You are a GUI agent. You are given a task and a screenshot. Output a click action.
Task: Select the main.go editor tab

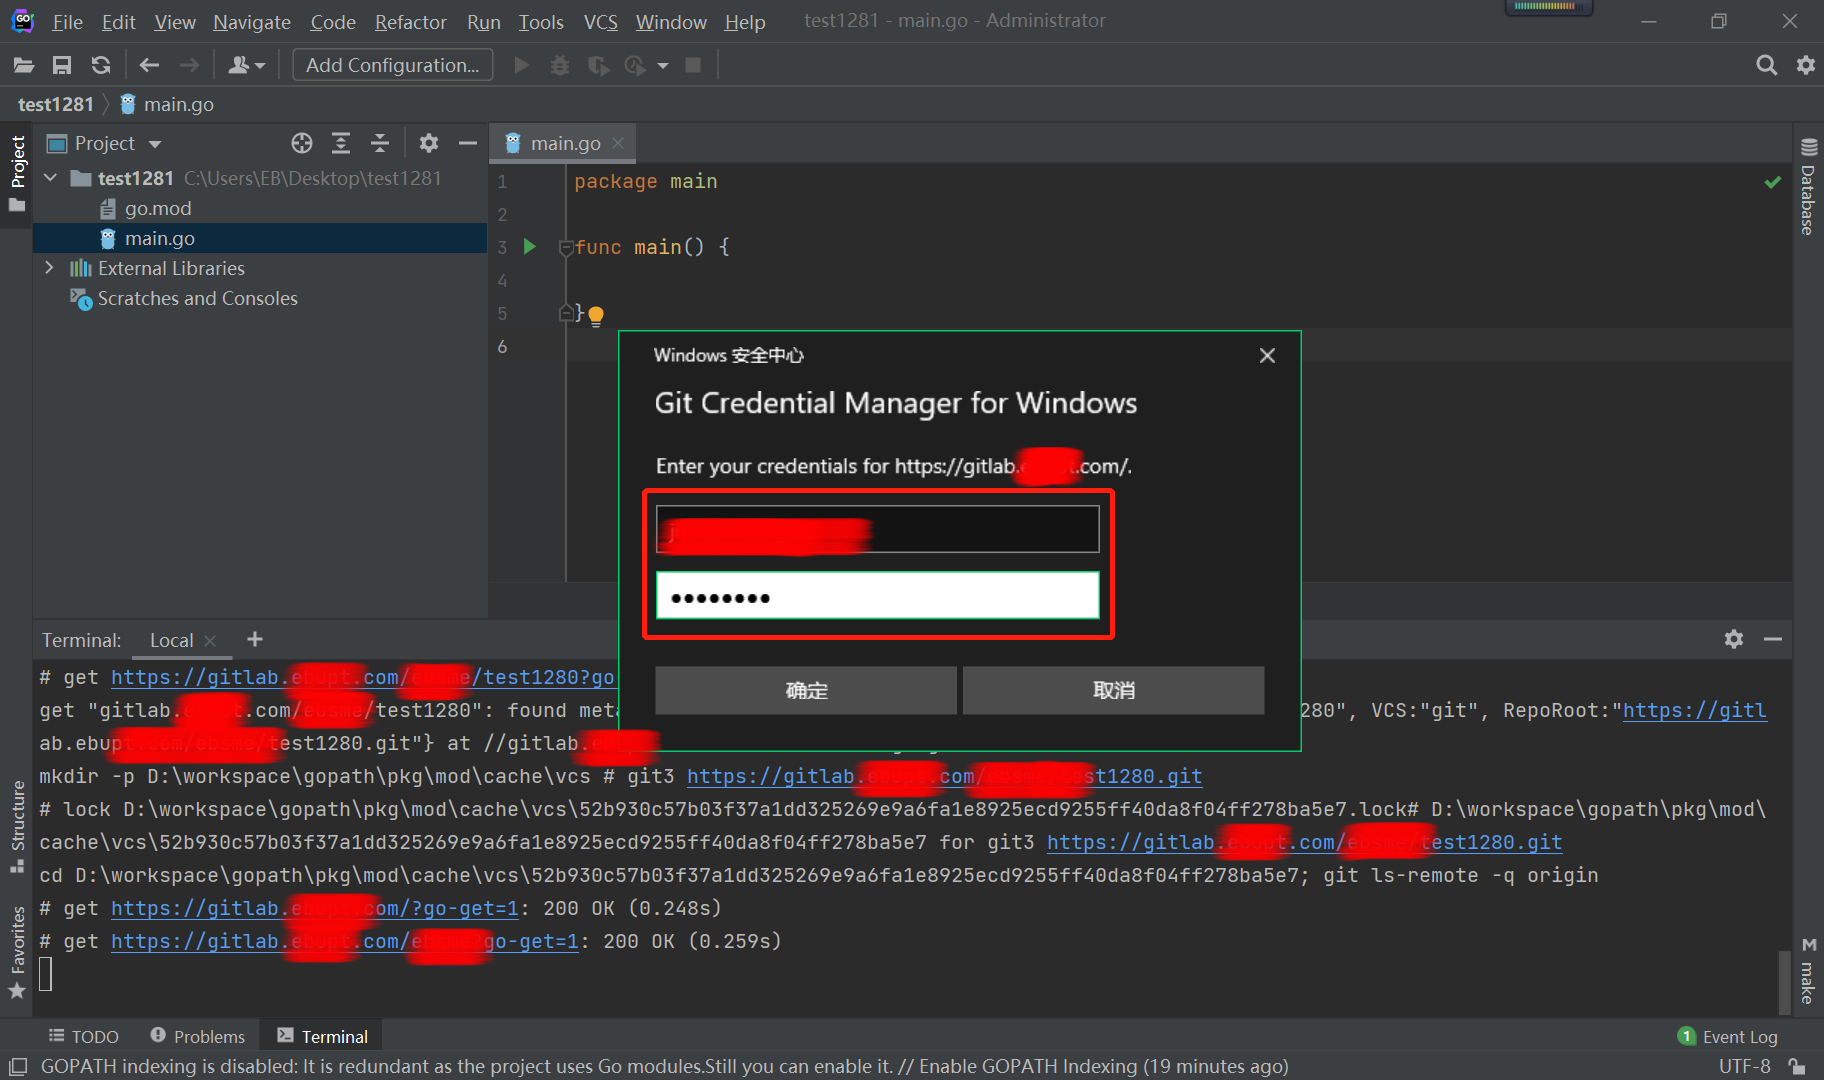click(564, 143)
